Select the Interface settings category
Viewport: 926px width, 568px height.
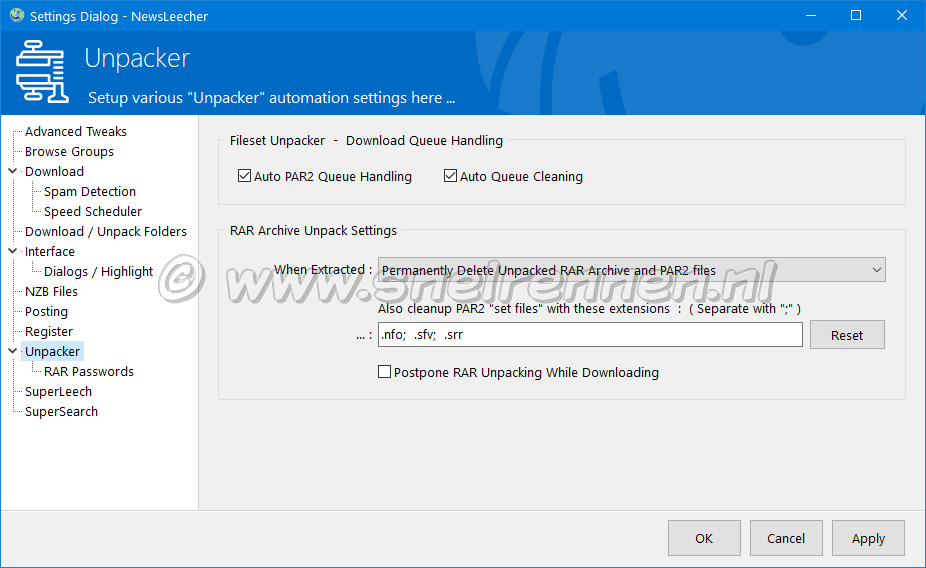[x=50, y=252]
